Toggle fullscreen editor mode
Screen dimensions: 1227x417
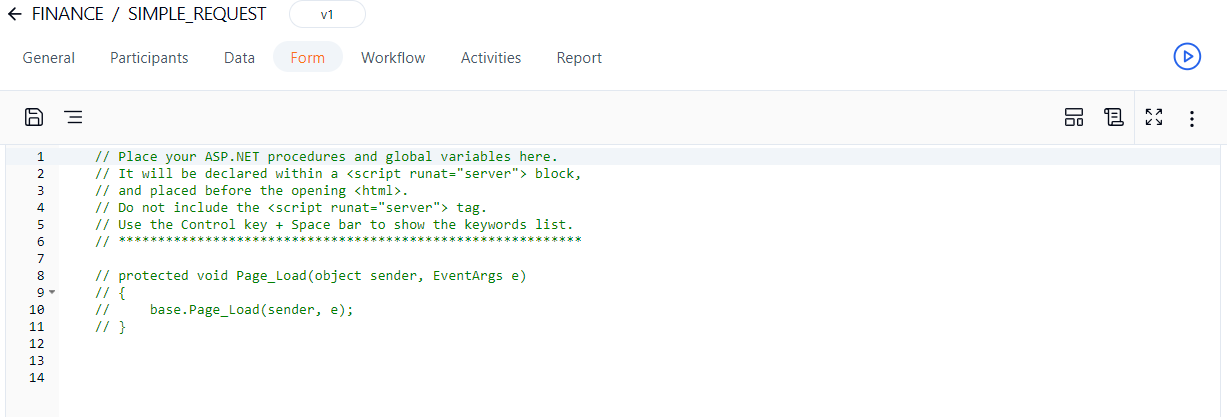[1154, 118]
